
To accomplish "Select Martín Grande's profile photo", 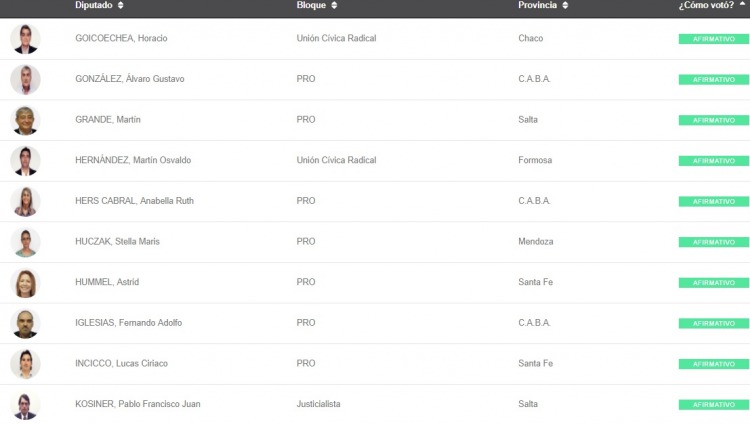I will 25,120.
